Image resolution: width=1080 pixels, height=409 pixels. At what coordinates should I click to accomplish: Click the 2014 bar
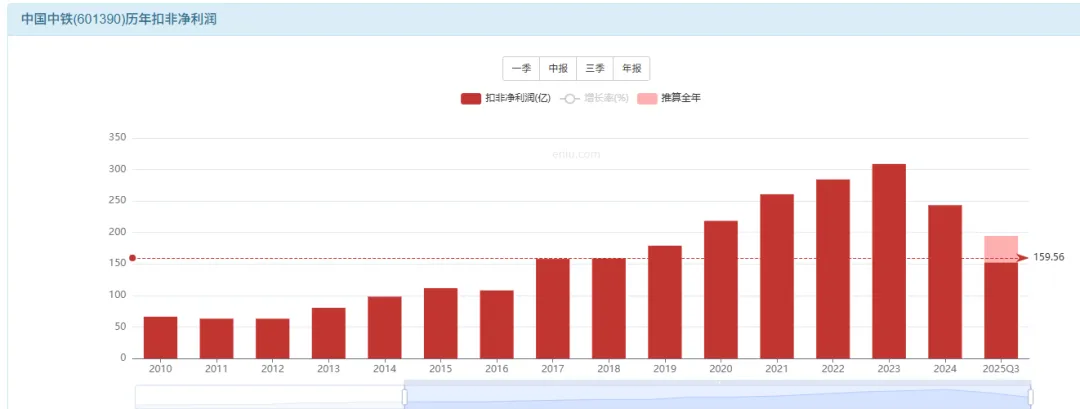click(384, 327)
